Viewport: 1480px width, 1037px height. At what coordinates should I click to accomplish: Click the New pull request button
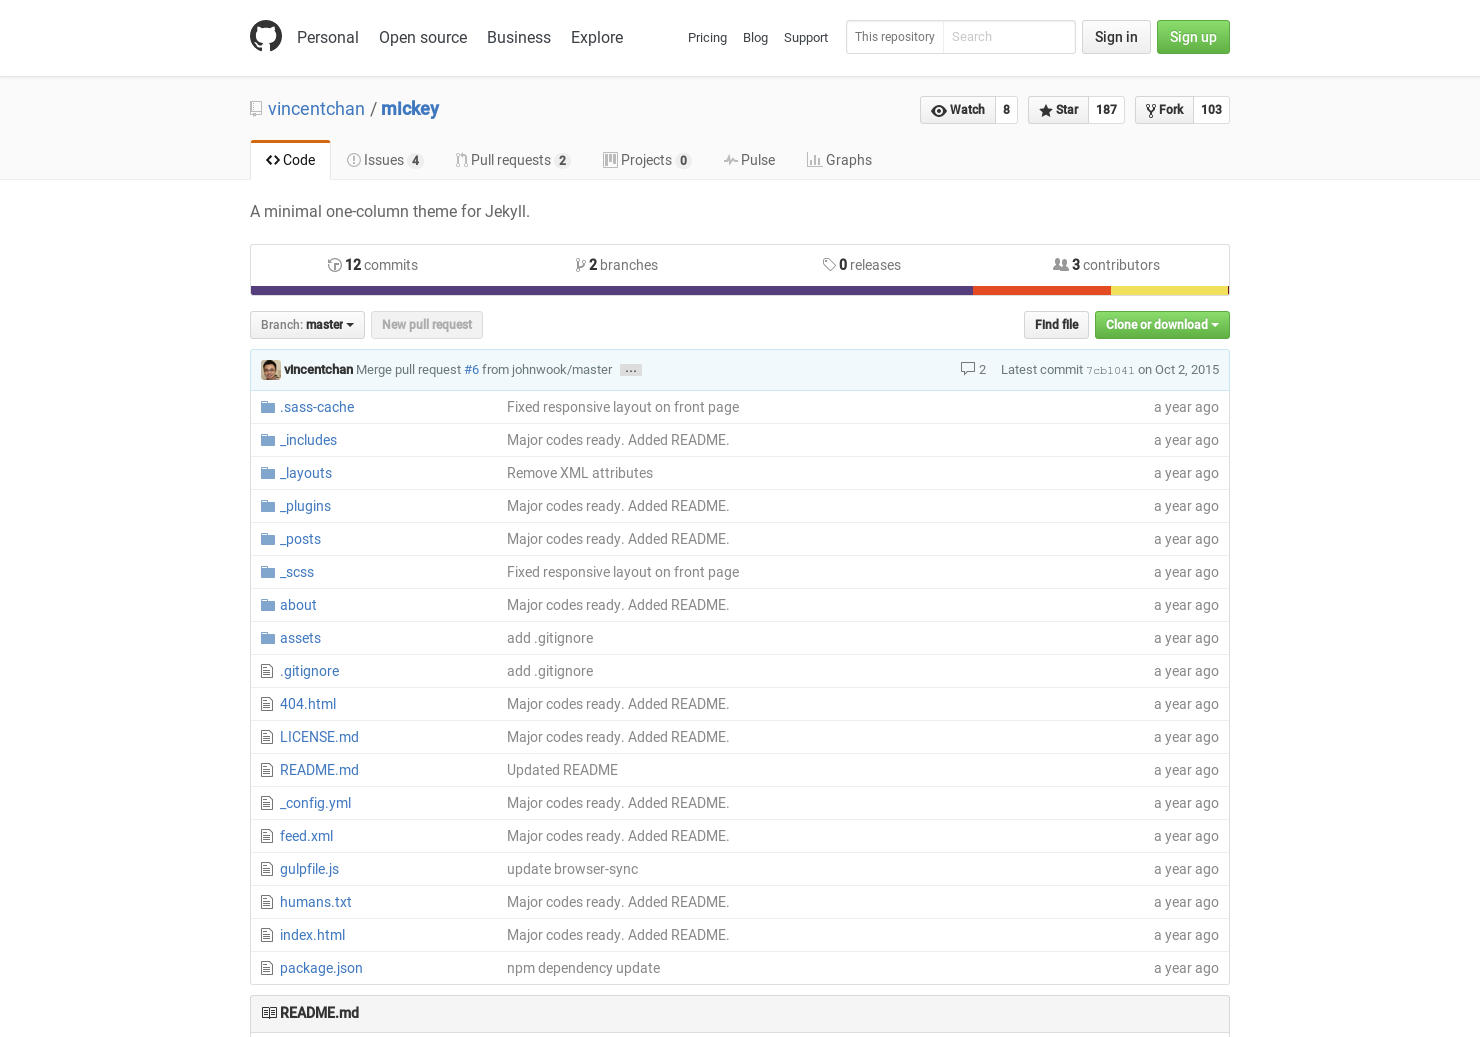pos(427,325)
